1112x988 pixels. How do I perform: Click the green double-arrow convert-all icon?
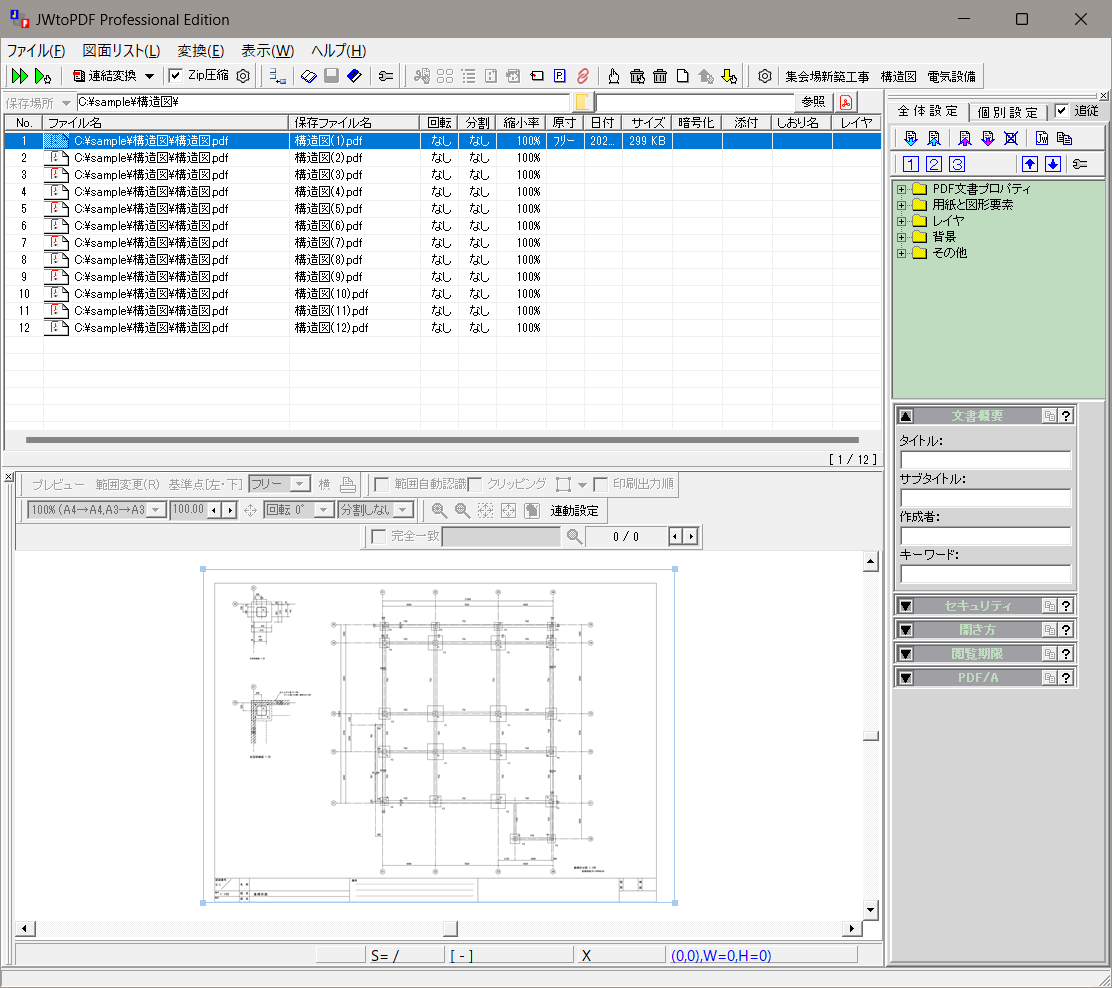[19, 76]
